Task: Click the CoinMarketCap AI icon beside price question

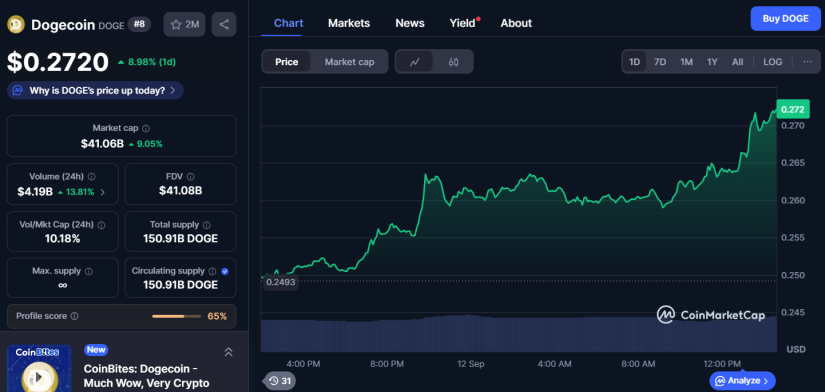Action: (x=18, y=91)
